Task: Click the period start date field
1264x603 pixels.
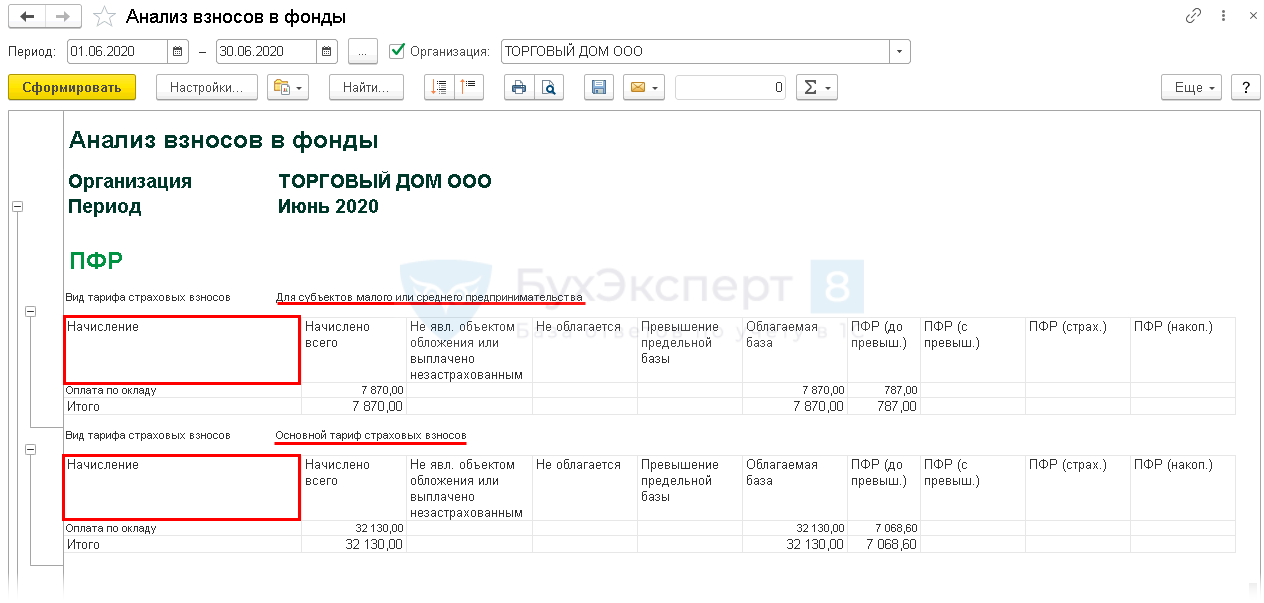Action: (116, 51)
